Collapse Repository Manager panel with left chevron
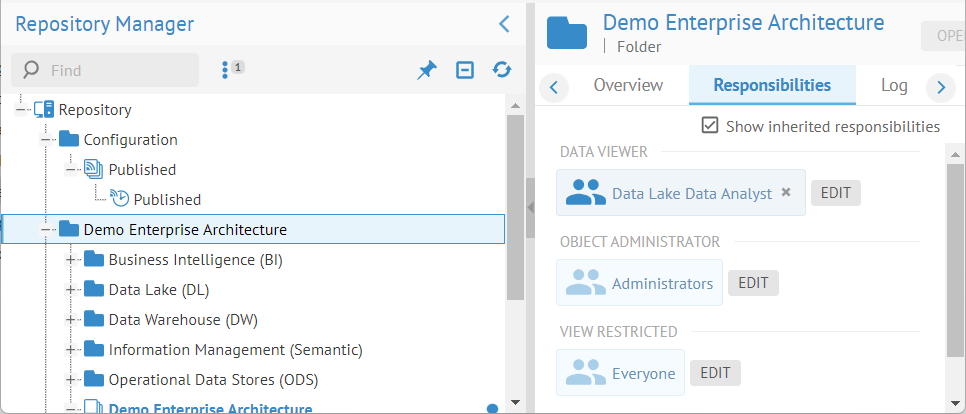The height and width of the screenshot is (414, 966). pyautogui.click(x=504, y=24)
